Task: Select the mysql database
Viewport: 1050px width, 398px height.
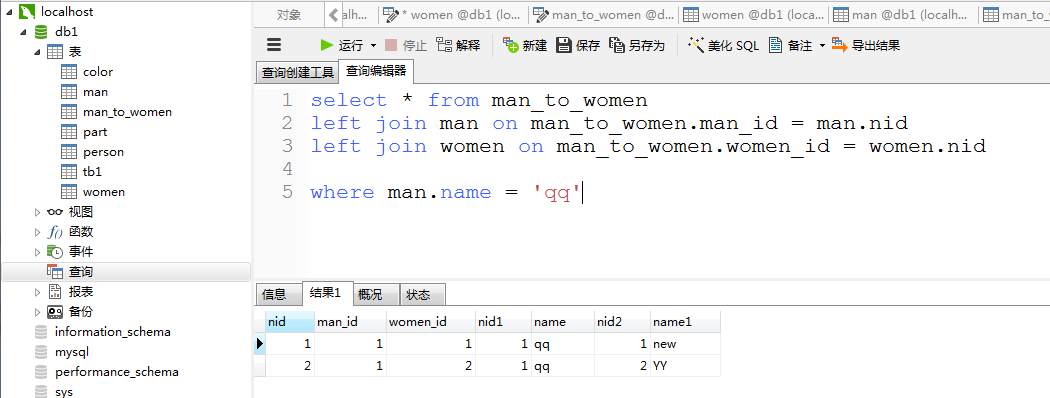Action: tap(72, 352)
